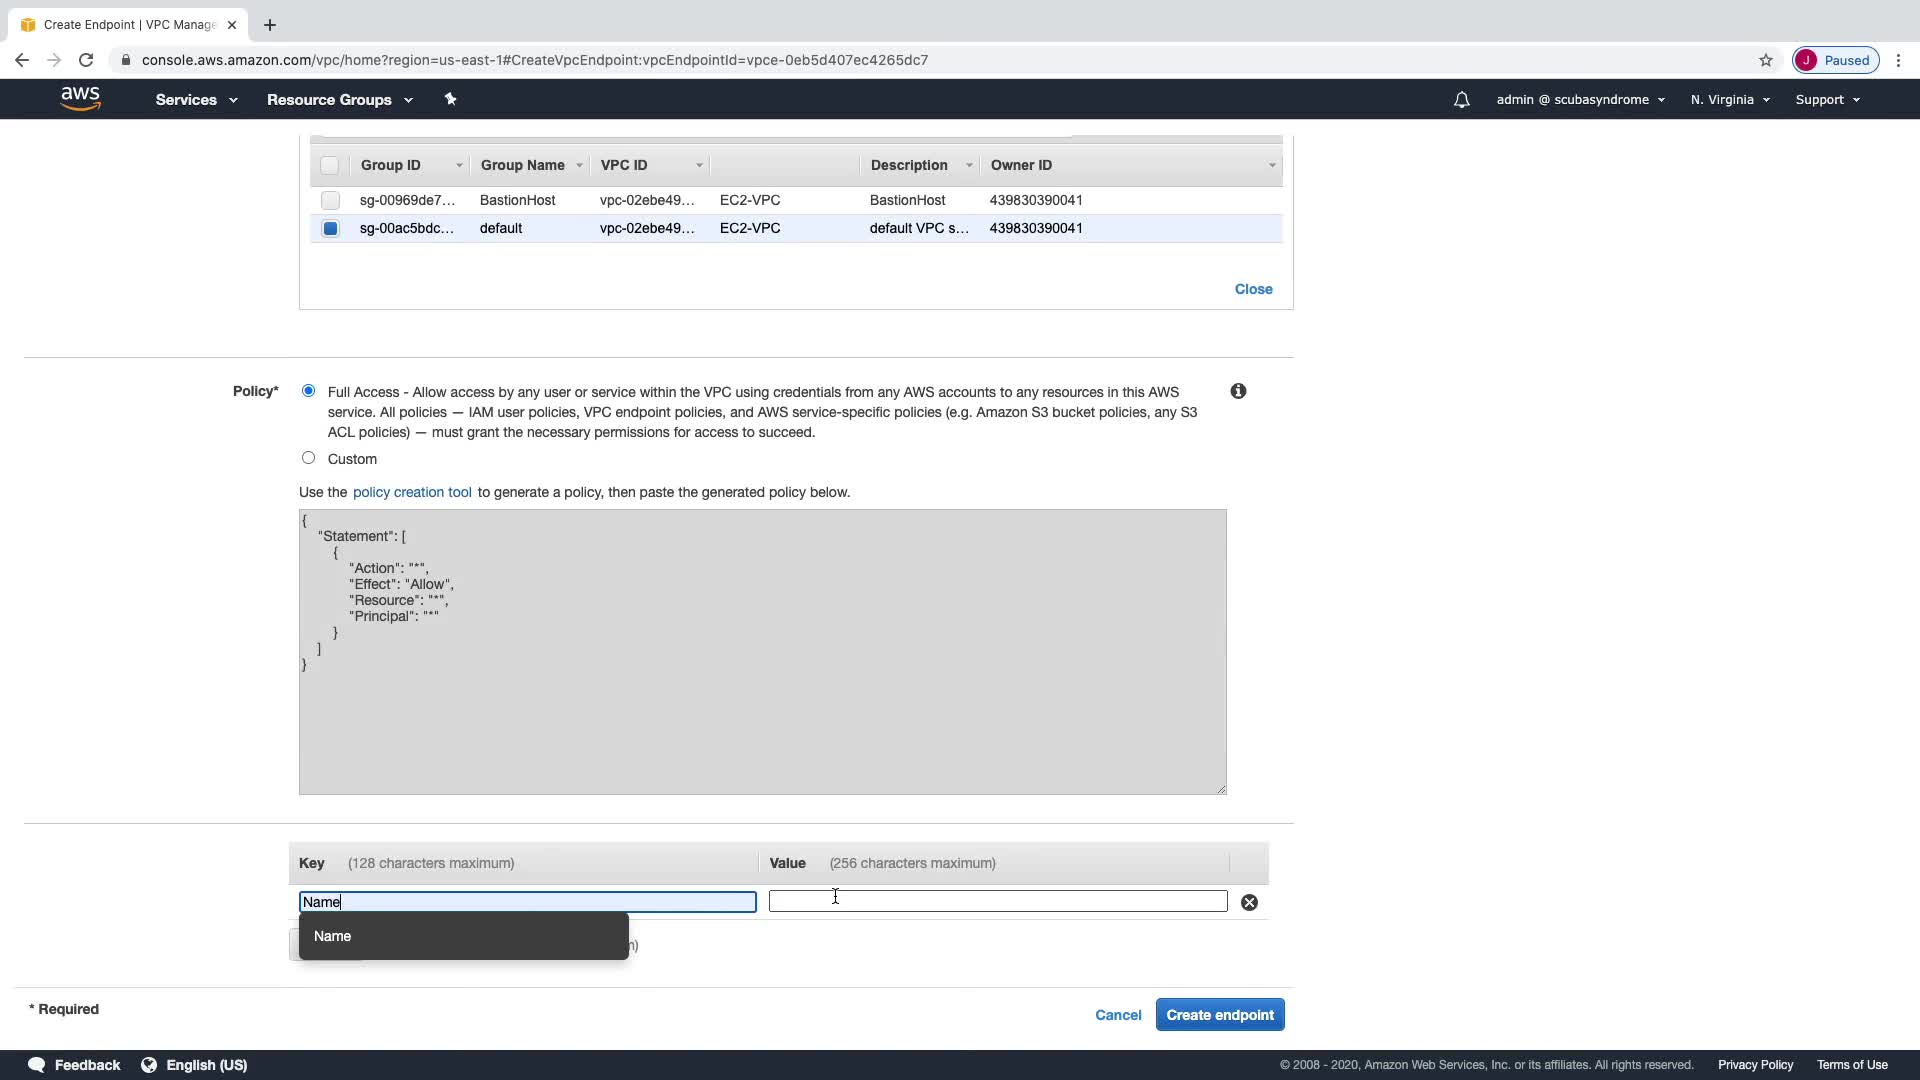Expand the N. Virginia region dropdown
The height and width of the screenshot is (1080, 1920).
point(1729,100)
